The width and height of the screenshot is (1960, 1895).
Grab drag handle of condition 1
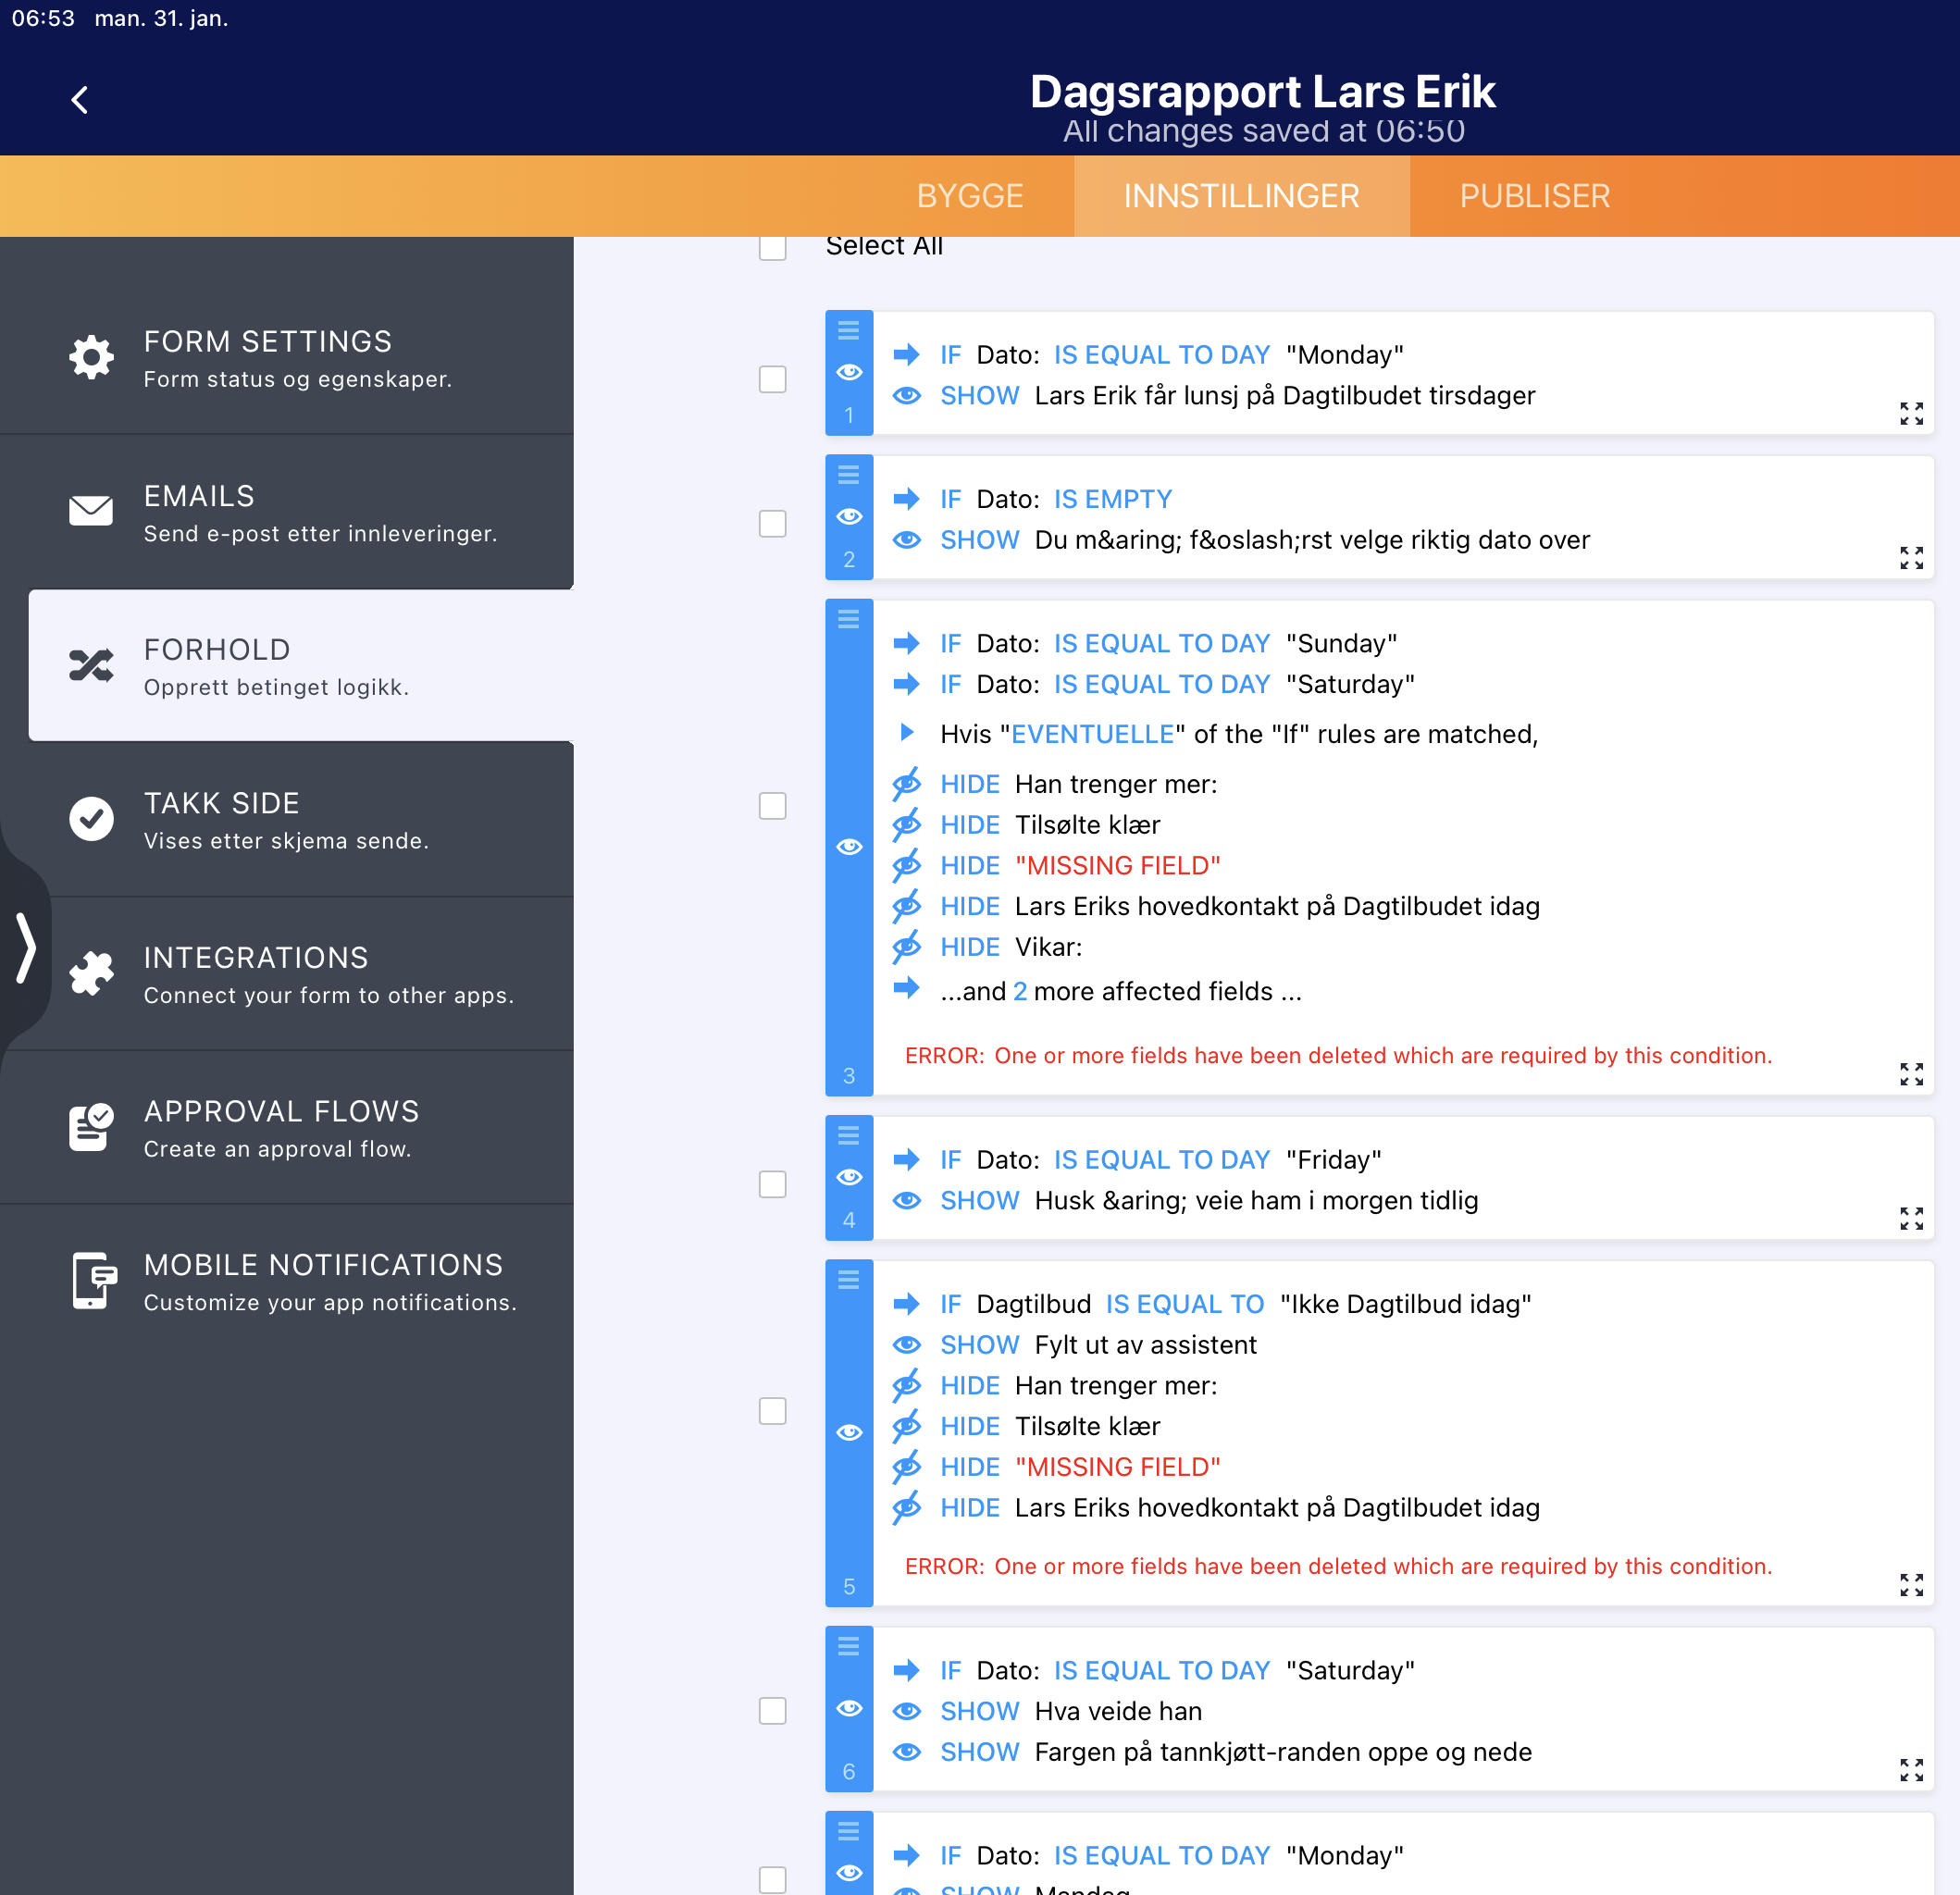848,330
